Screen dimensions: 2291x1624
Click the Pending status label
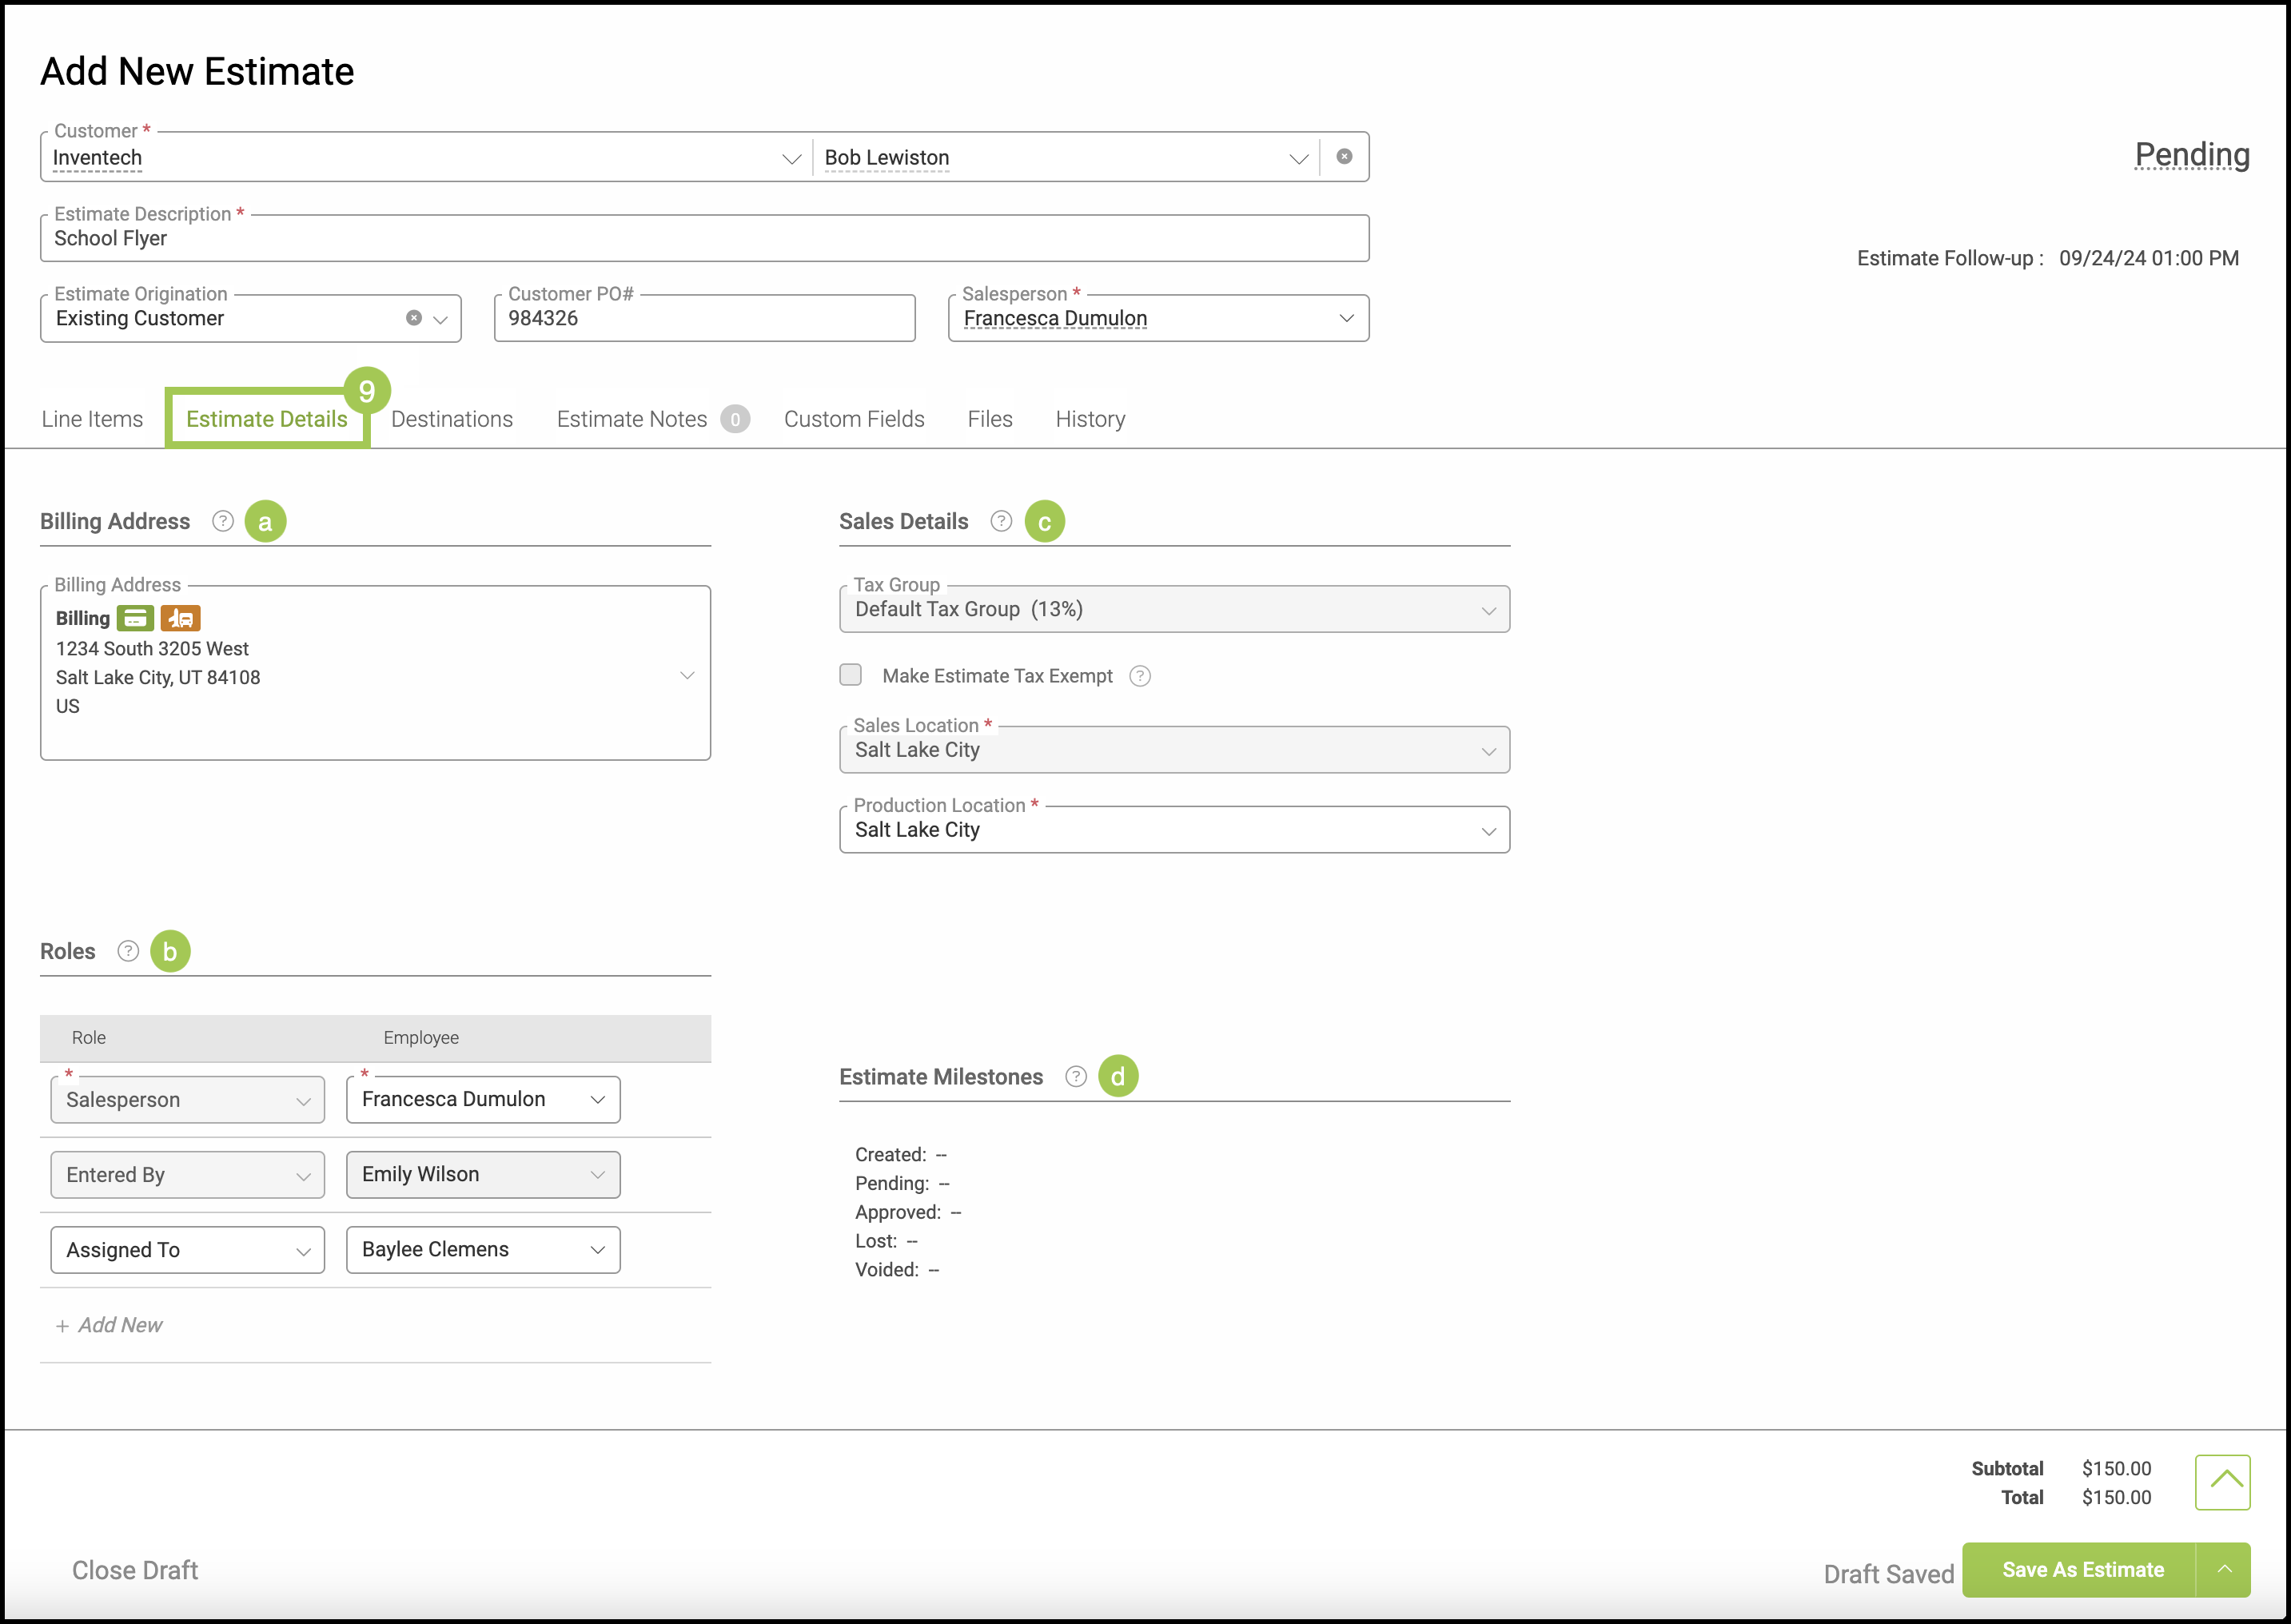2192,155
